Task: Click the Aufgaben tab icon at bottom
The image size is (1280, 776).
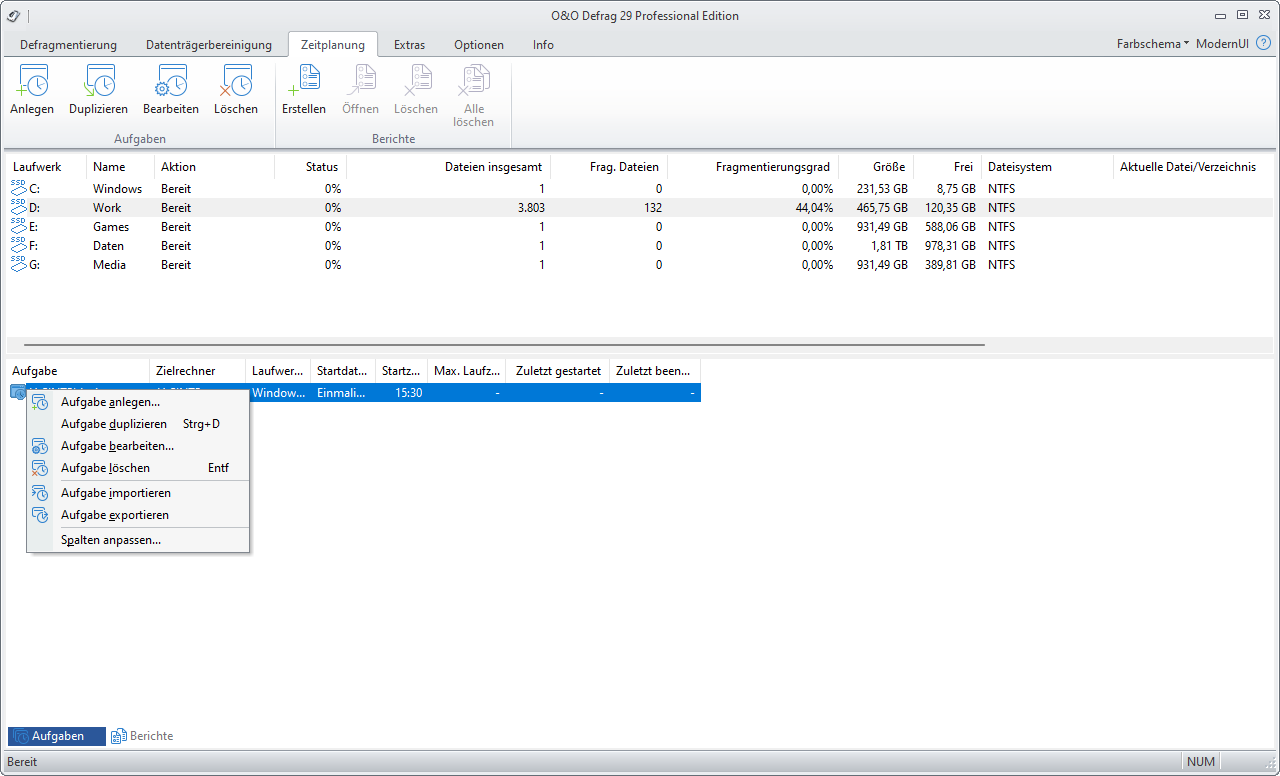Action: pyautogui.click(x=20, y=736)
